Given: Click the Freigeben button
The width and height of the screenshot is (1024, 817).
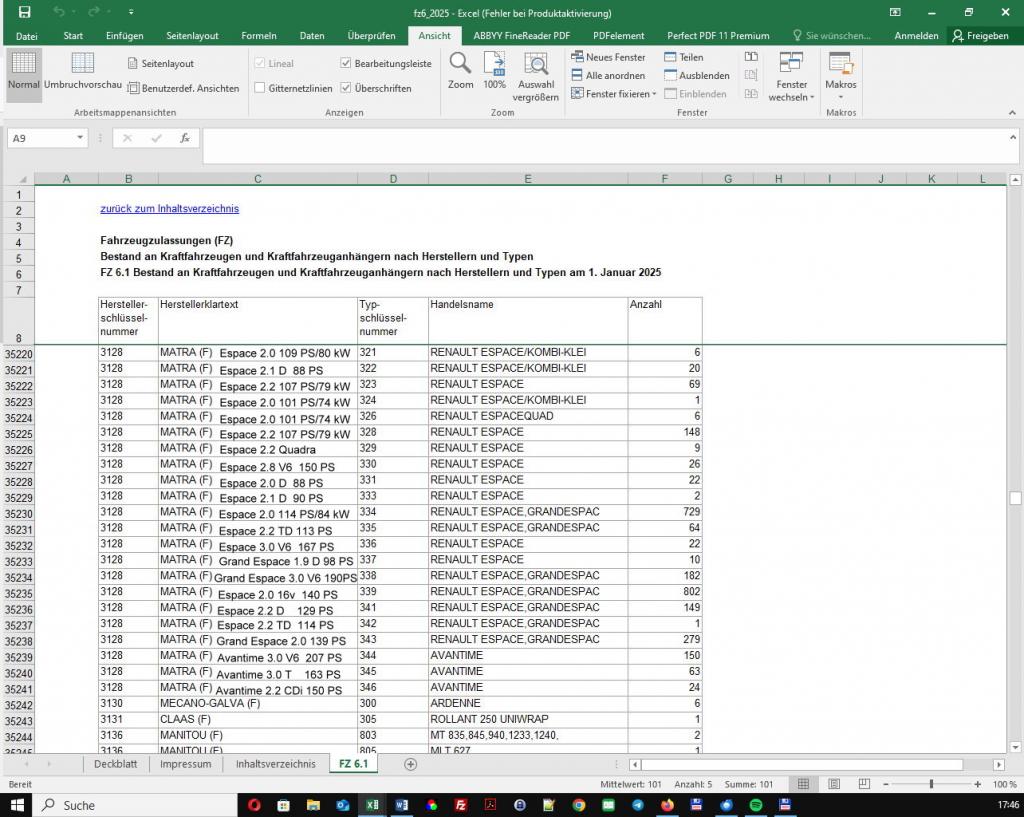Looking at the screenshot, I should coord(981,36).
